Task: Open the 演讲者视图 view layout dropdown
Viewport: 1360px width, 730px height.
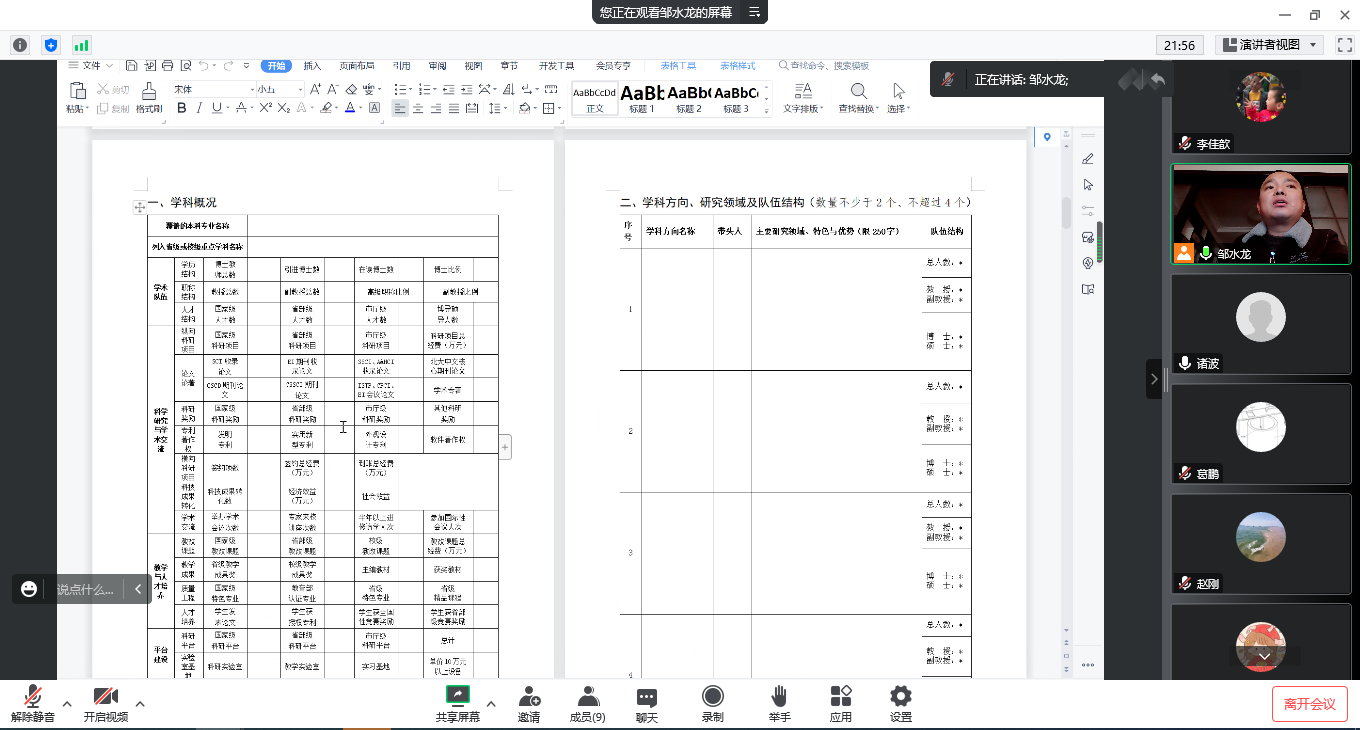Action: coord(1270,45)
